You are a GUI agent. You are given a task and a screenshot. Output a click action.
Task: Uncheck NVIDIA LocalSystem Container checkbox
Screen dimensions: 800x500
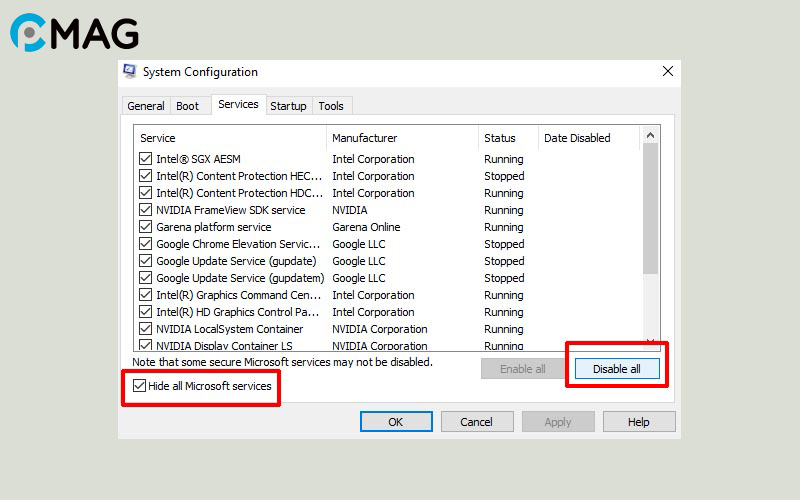pos(146,329)
